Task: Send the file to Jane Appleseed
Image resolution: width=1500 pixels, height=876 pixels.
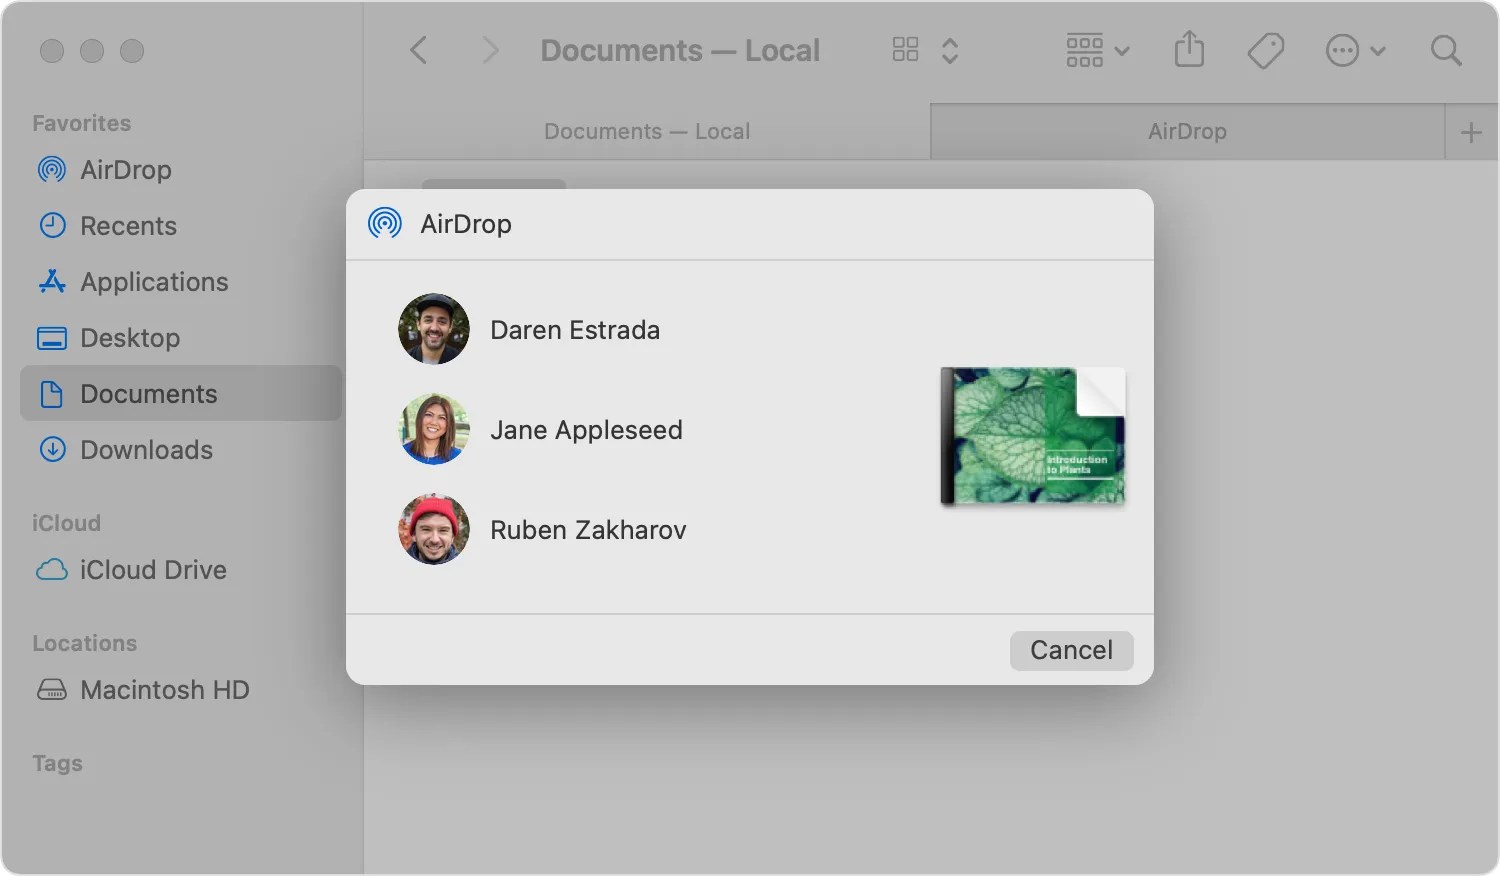Action: 586,430
